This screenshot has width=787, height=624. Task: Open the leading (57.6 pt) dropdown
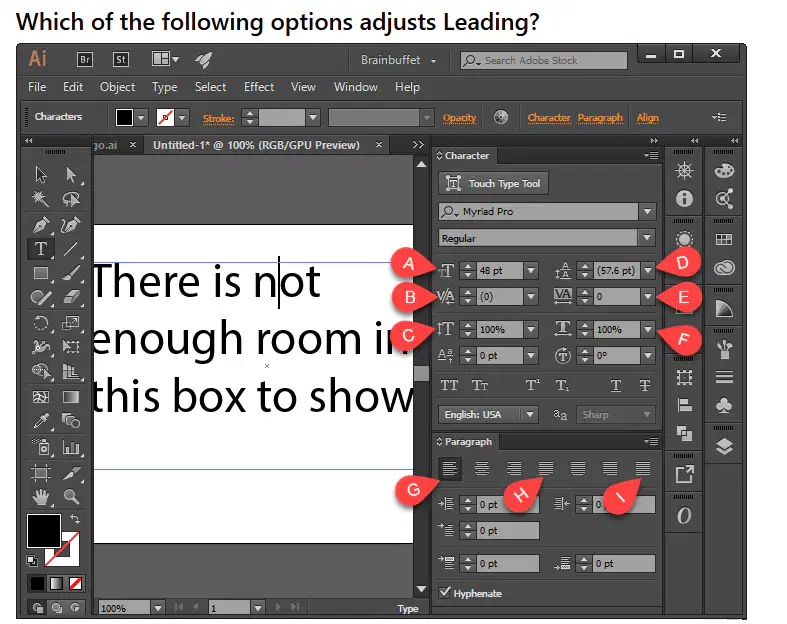[x=648, y=271]
